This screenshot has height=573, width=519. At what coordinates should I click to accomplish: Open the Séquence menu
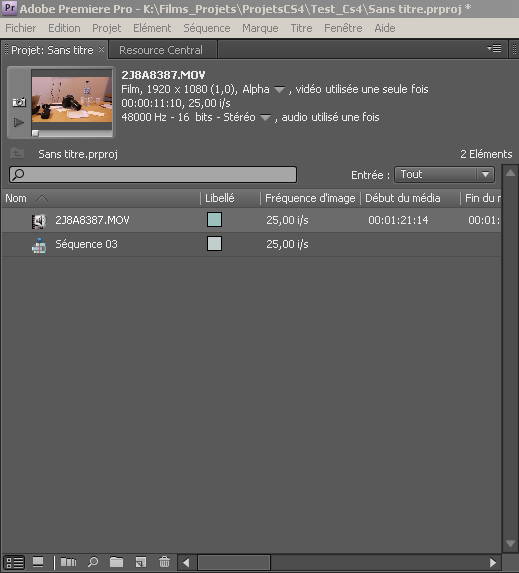pos(207,28)
